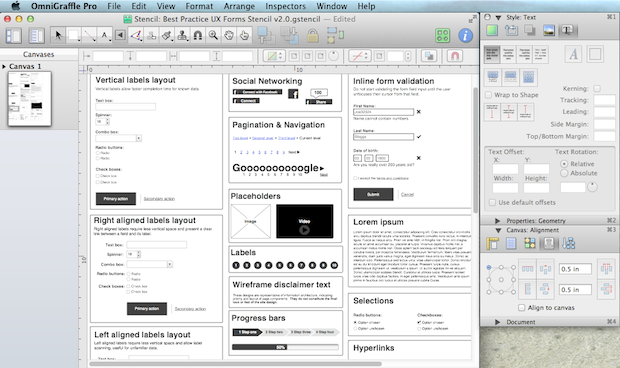Collapse the Canvas: Alignment section
Image resolution: width=620 pixels, height=368 pixels.
498,230
